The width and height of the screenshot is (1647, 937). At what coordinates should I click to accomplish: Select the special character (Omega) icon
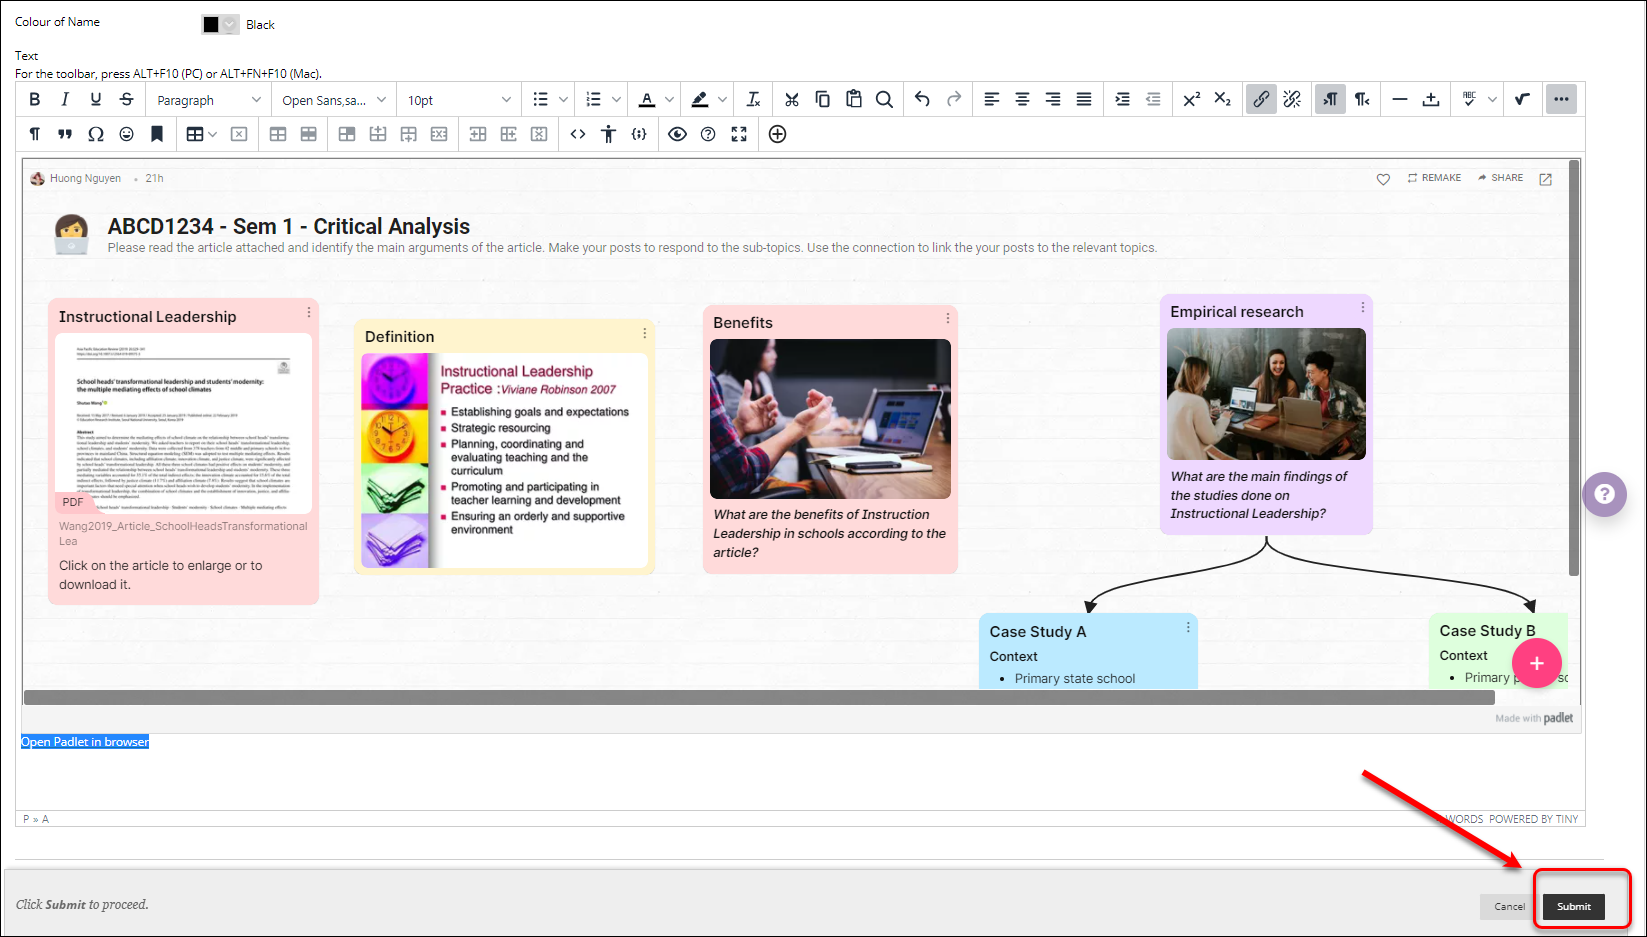click(x=95, y=133)
